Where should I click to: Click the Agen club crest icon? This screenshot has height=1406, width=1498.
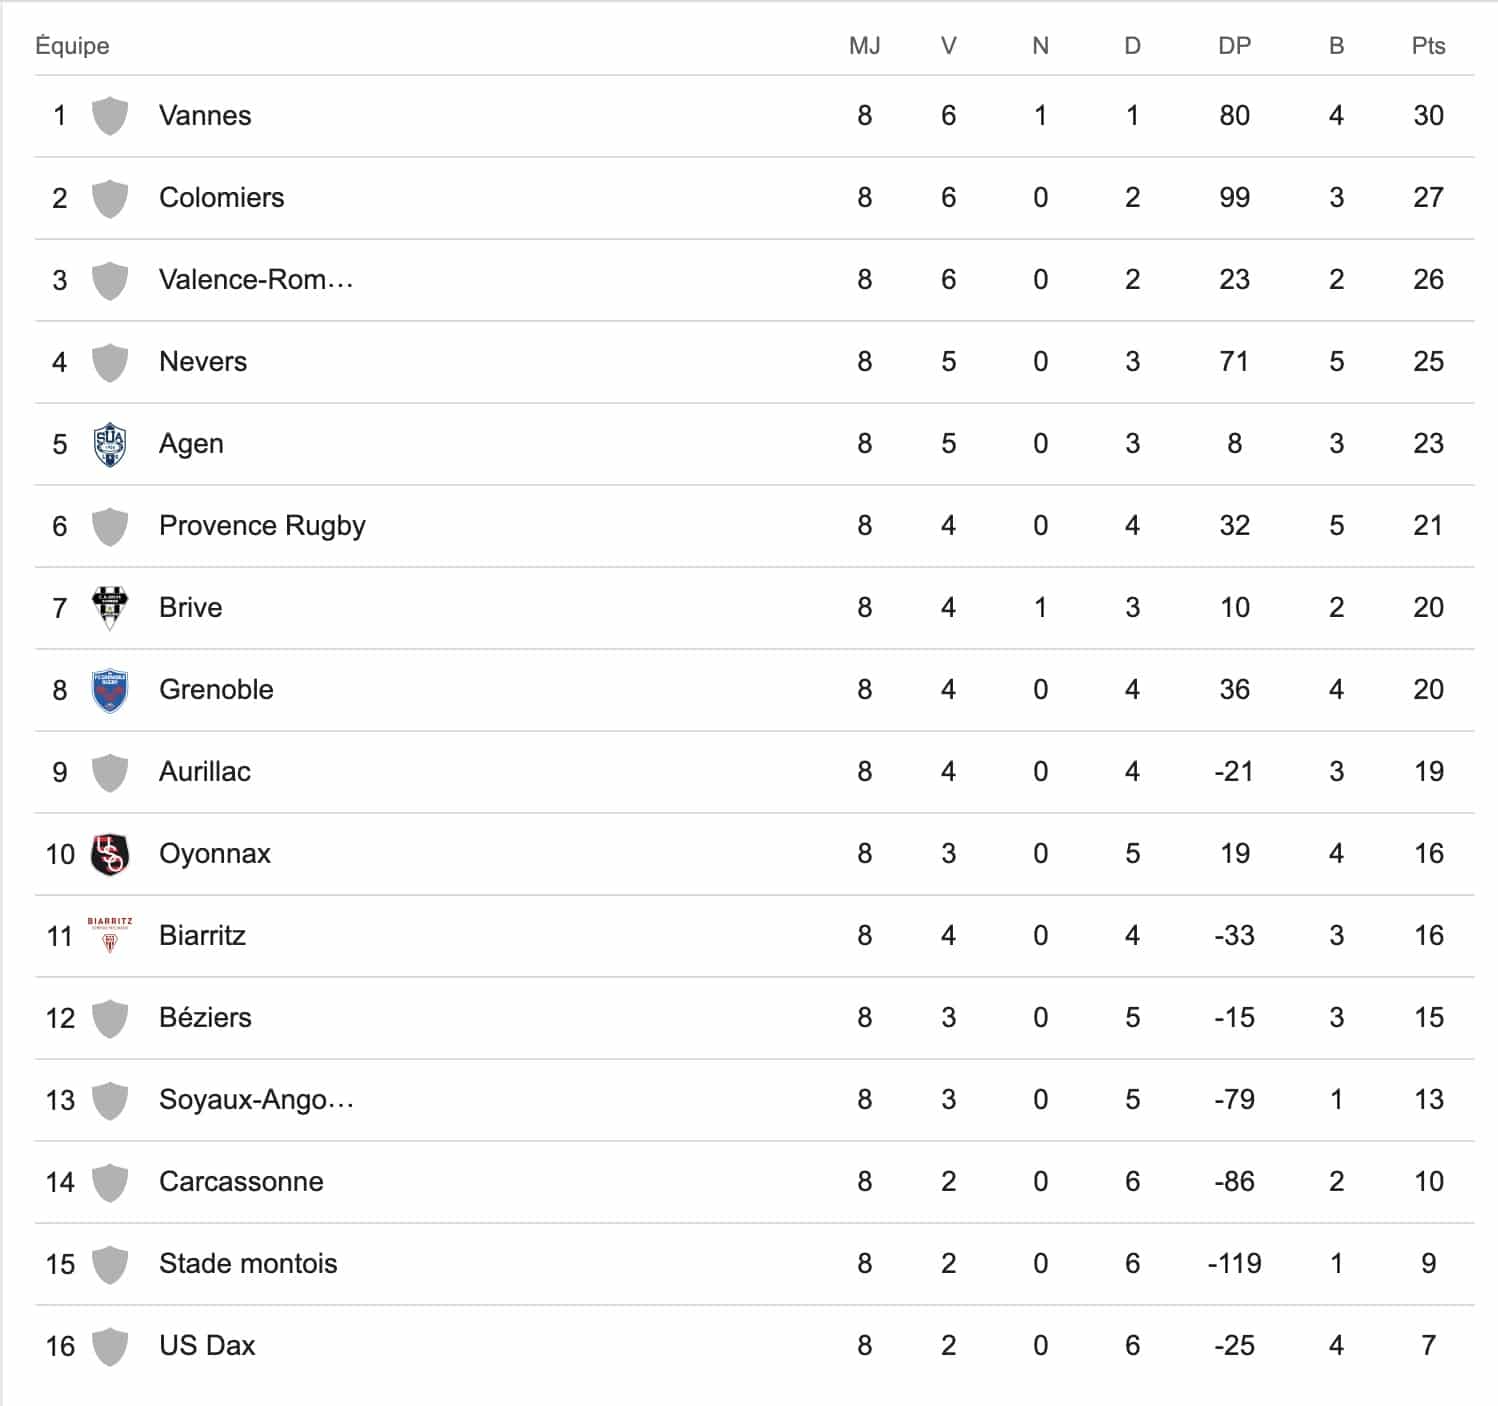(x=110, y=444)
